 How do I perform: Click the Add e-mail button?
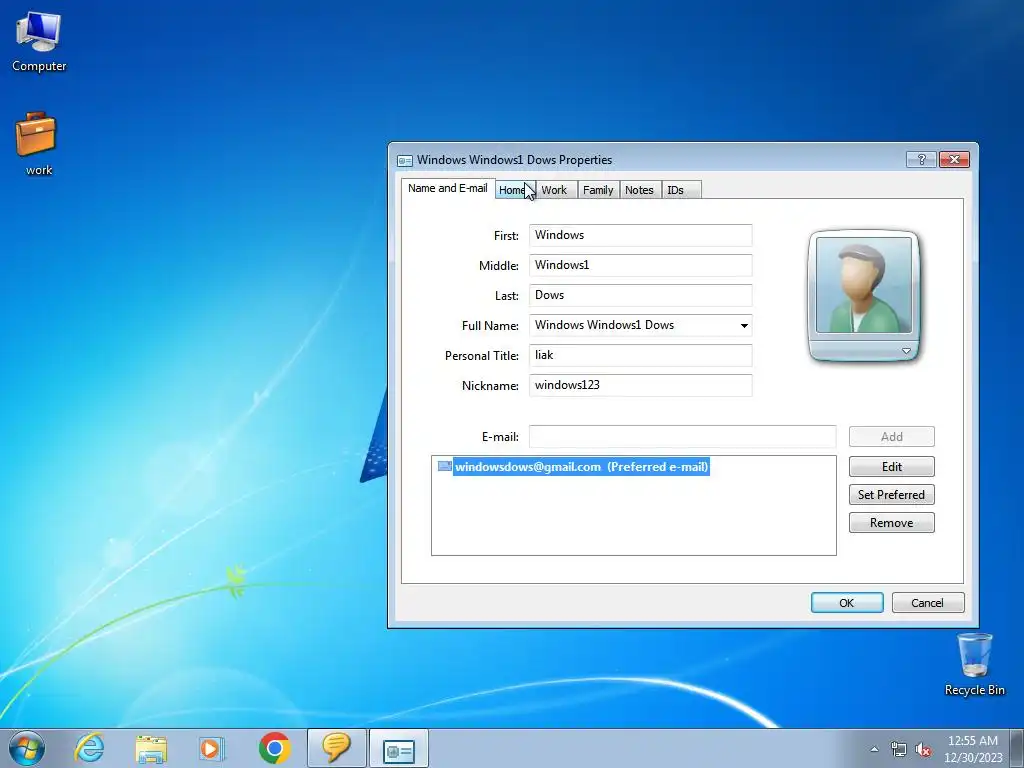tap(891, 436)
